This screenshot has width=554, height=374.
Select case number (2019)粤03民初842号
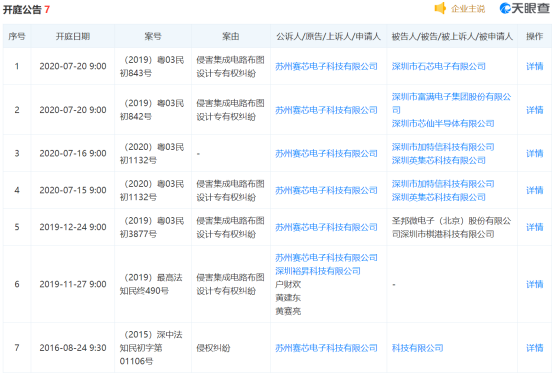point(152,110)
